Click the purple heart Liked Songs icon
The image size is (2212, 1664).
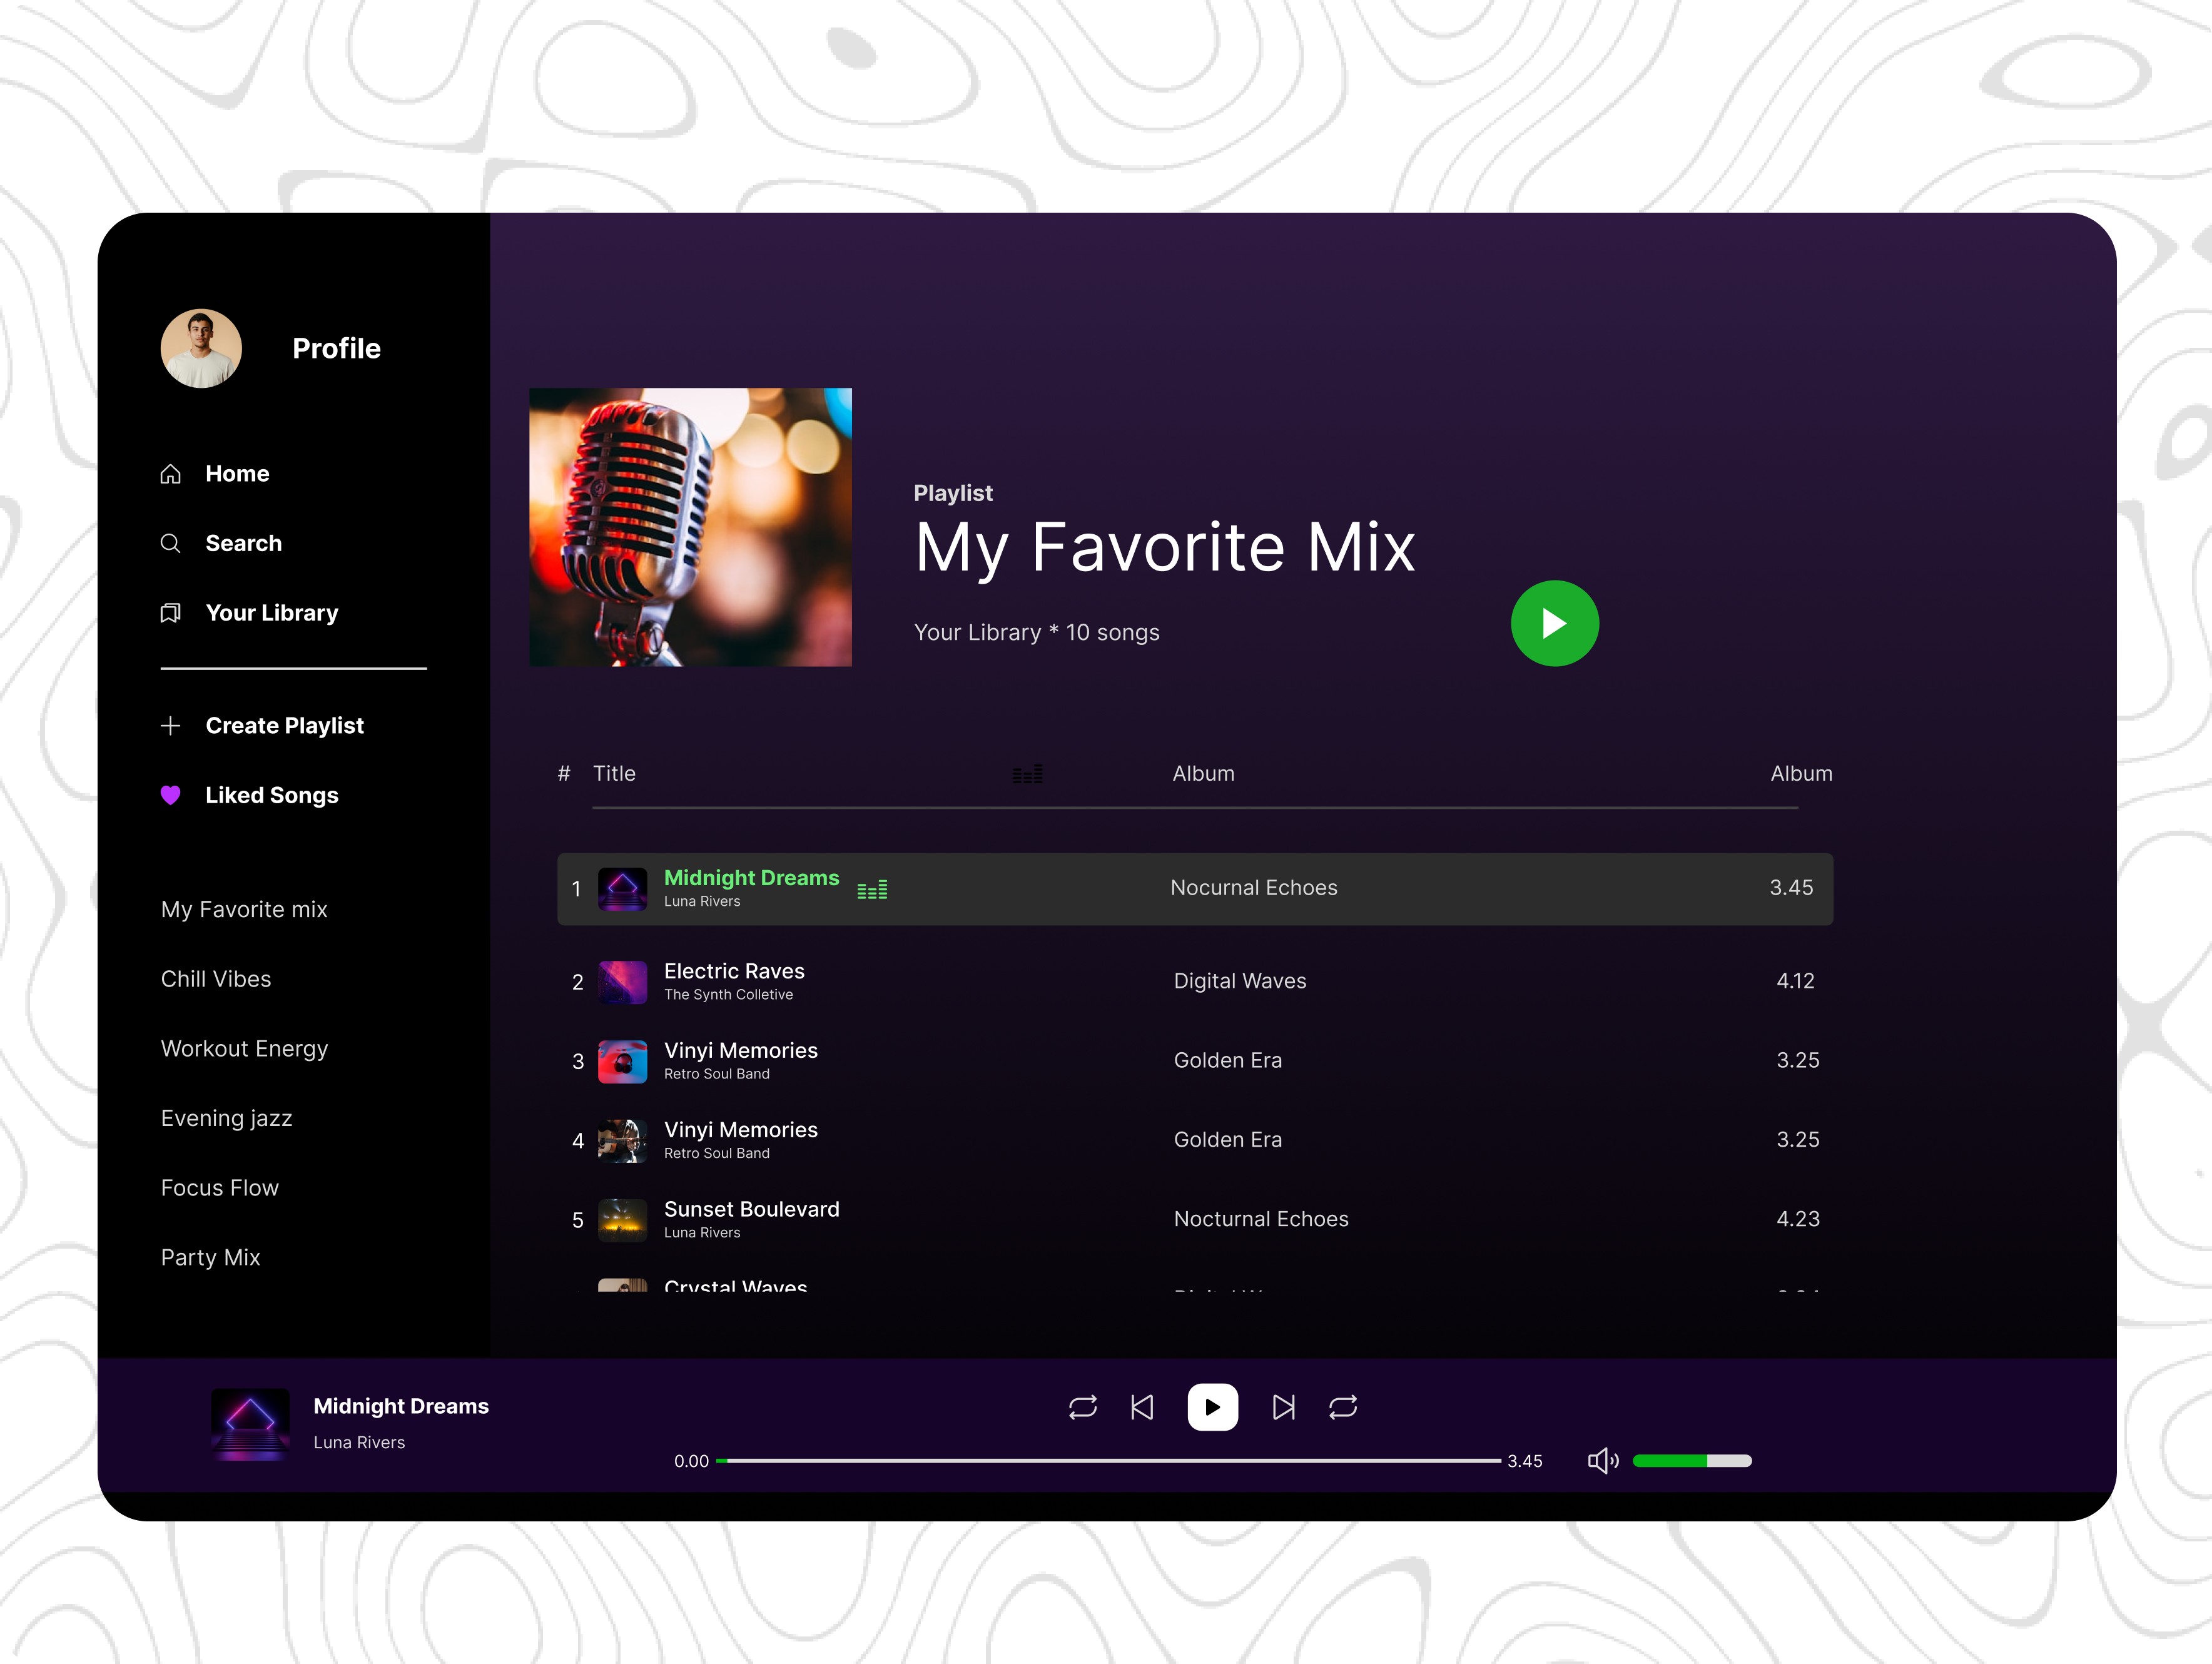(x=171, y=795)
